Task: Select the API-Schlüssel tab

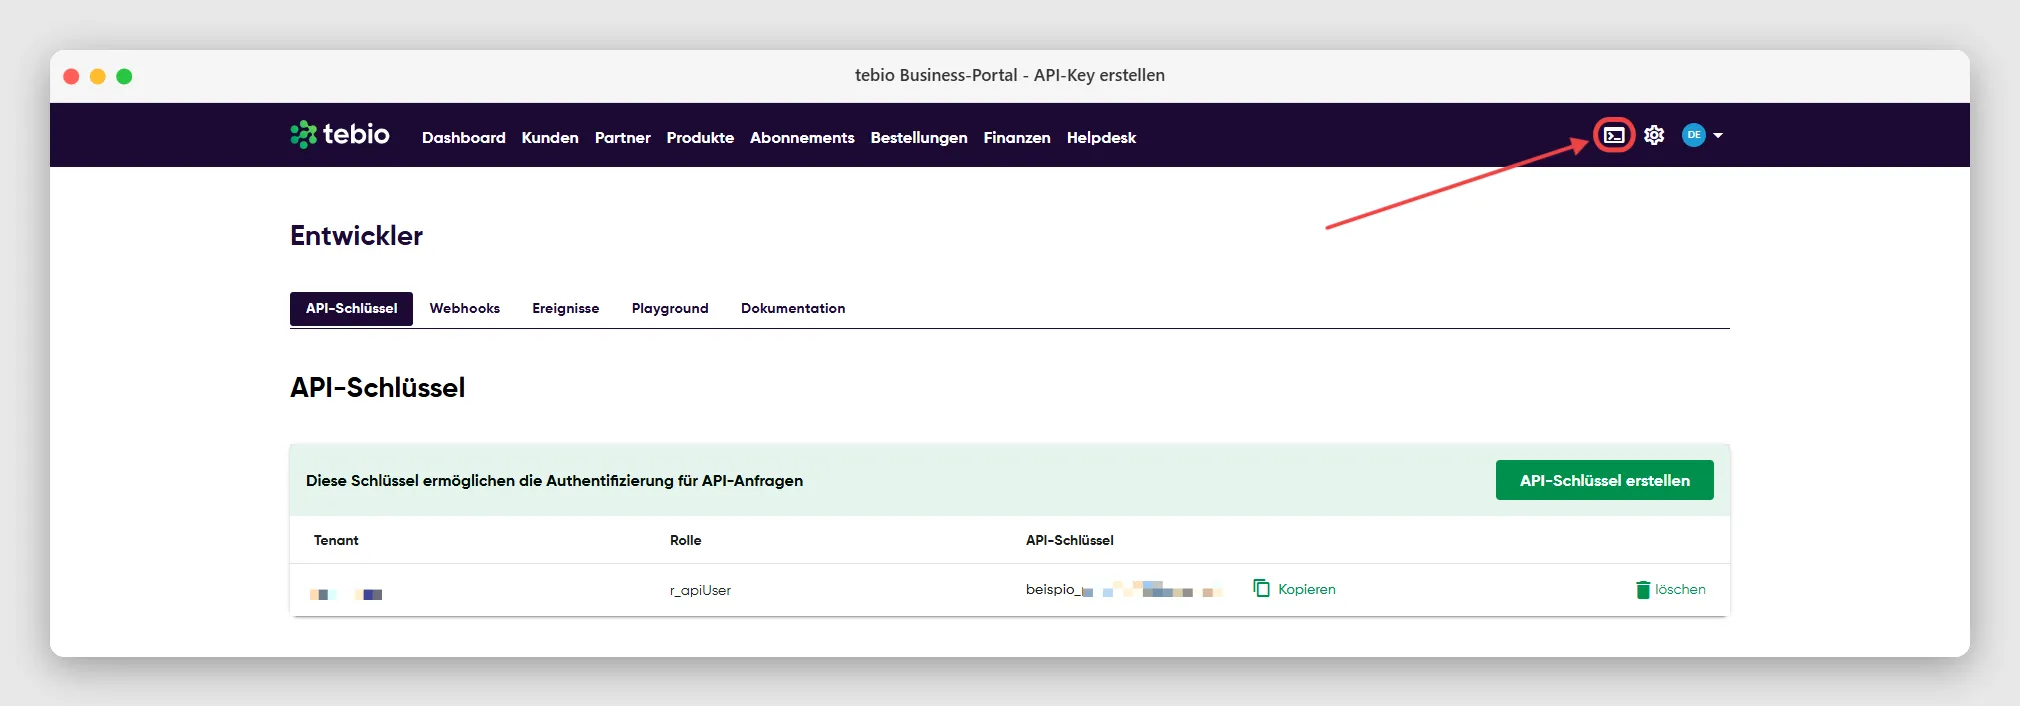Action: click(x=351, y=309)
